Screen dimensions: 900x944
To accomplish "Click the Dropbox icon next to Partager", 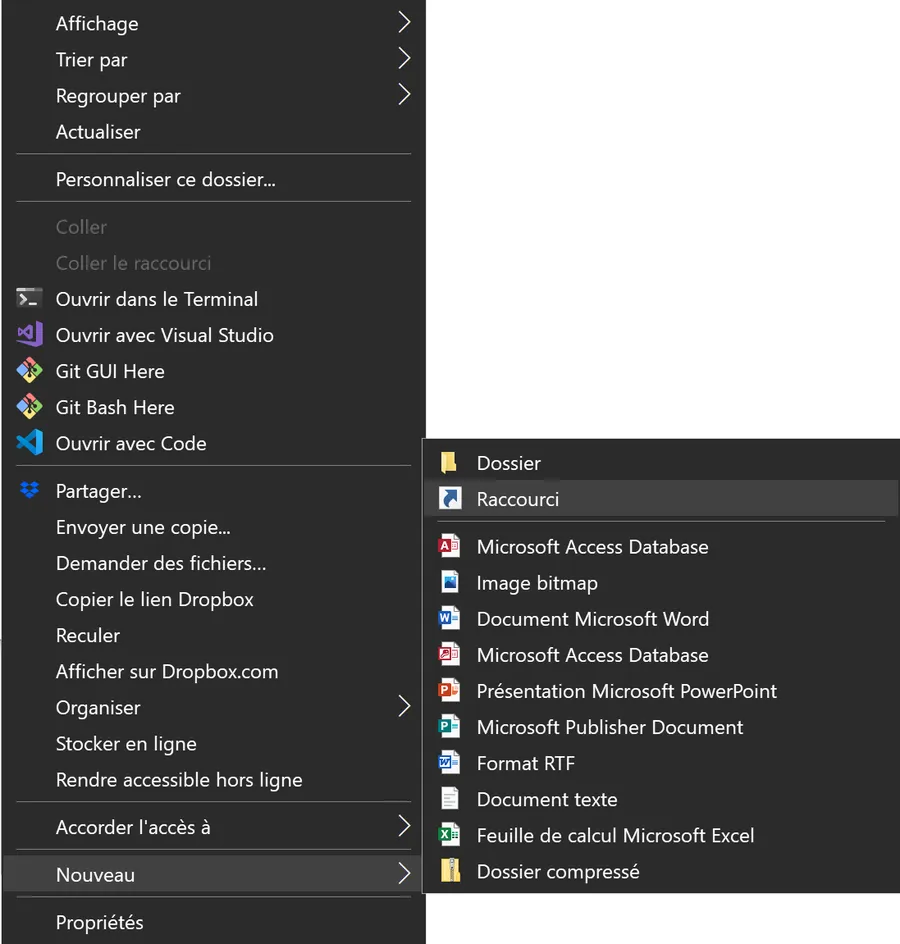I will click(29, 490).
